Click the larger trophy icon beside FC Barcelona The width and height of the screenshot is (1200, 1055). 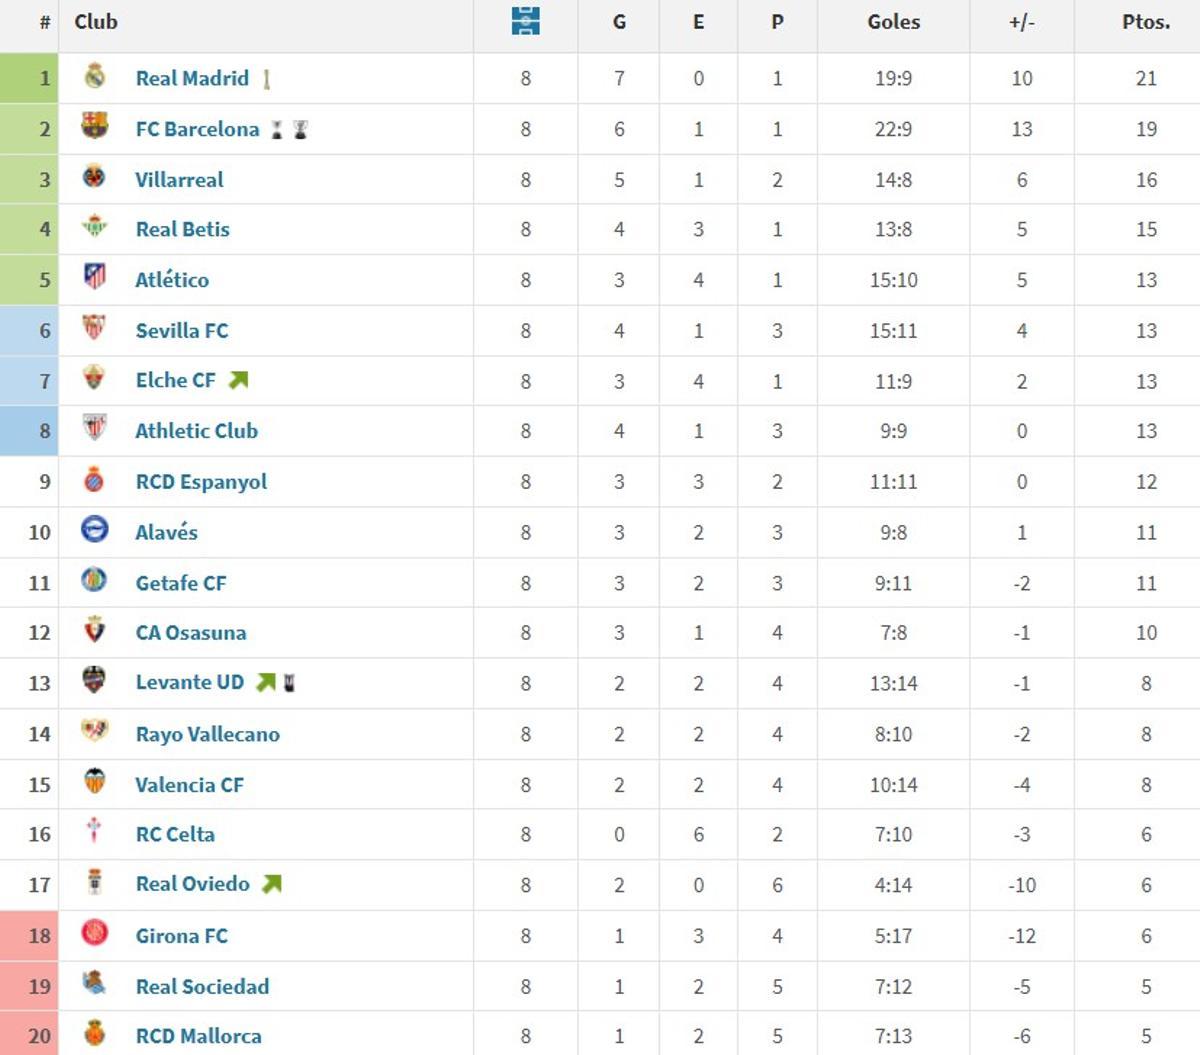click(x=302, y=128)
